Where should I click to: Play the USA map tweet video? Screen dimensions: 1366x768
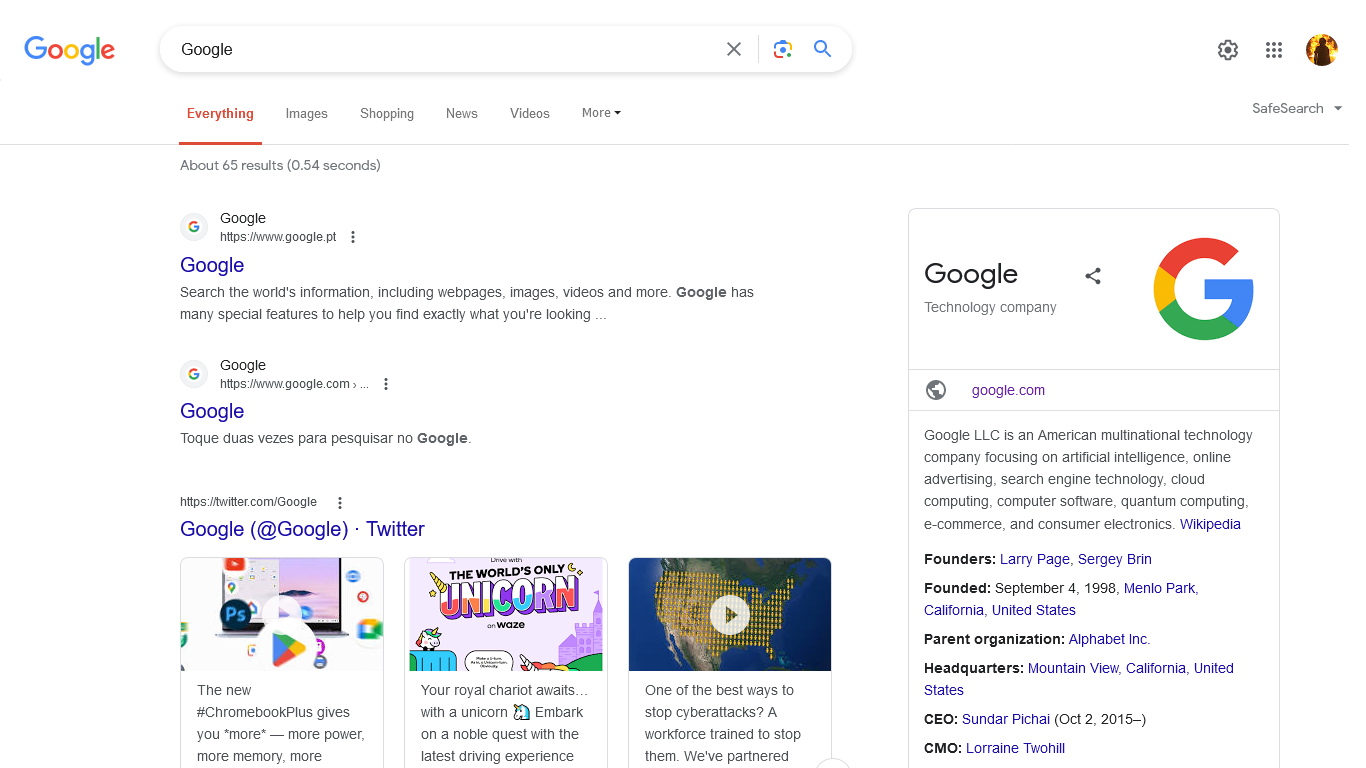click(730, 615)
